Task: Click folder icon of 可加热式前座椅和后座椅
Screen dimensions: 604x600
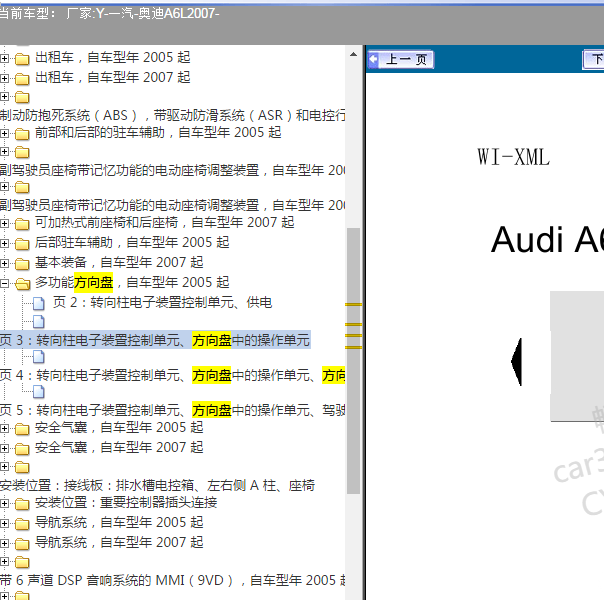Action: (22, 224)
